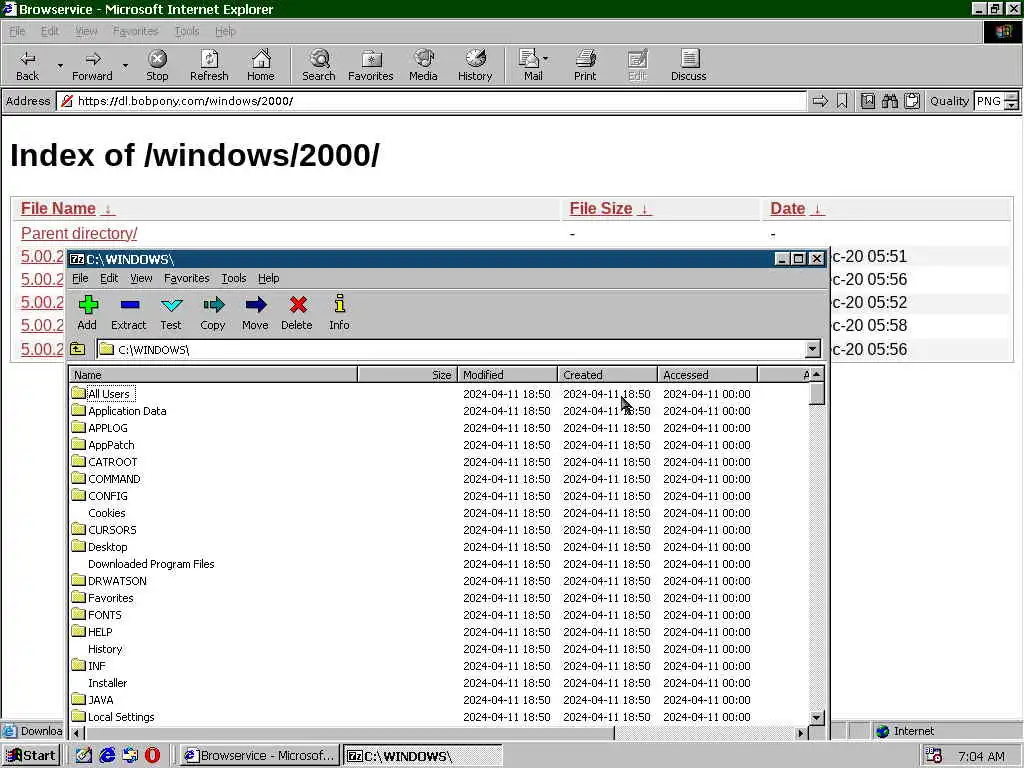The height and width of the screenshot is (768, 1024).
Task: Click the 7-Zip vertical scrollbar down arrow
Action: click(816, 717)
